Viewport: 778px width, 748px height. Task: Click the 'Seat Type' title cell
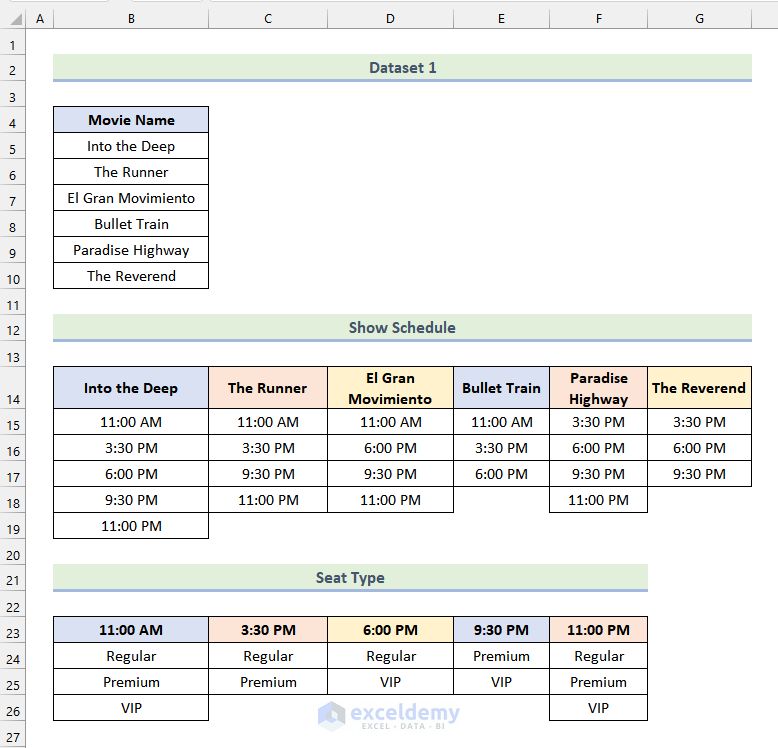pos(350,577)
